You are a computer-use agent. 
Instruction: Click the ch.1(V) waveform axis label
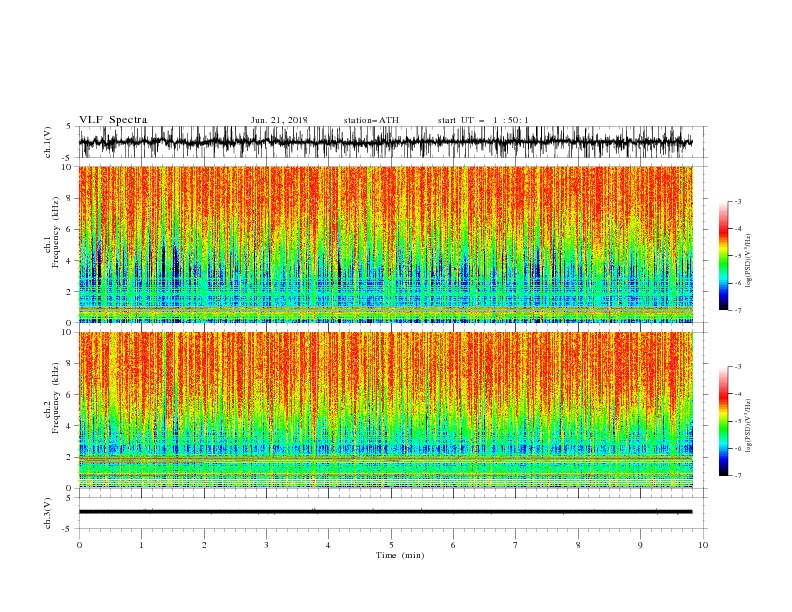click(48, 142)
